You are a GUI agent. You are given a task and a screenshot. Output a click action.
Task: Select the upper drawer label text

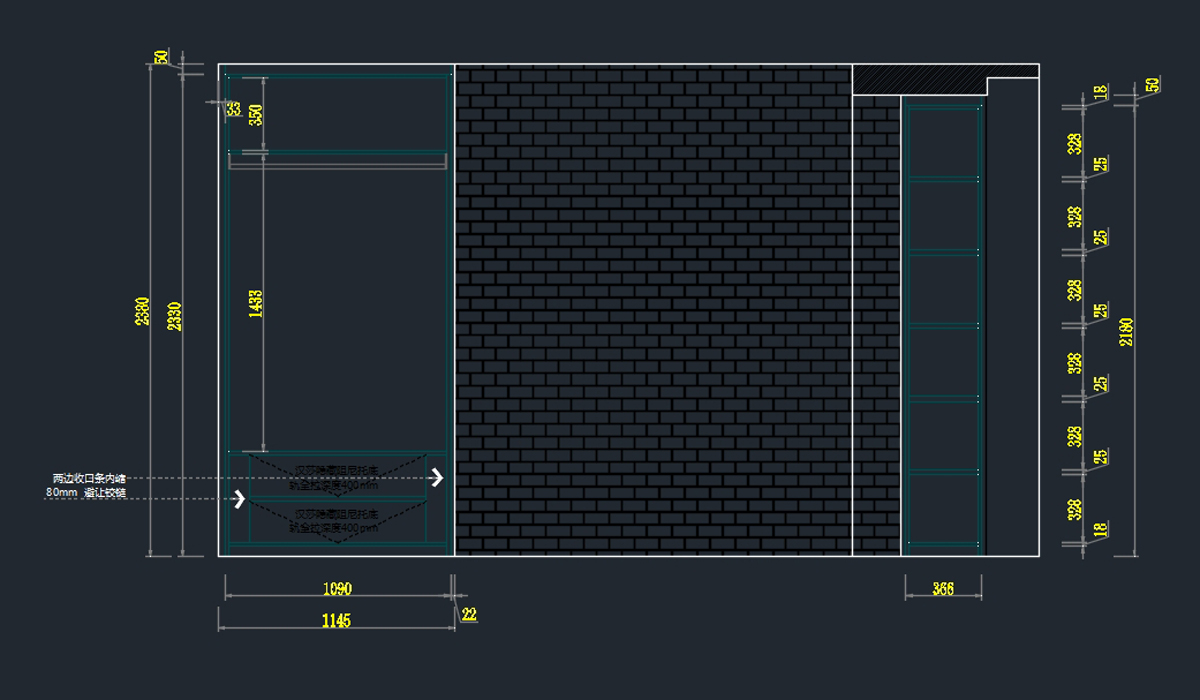point(336,477)
